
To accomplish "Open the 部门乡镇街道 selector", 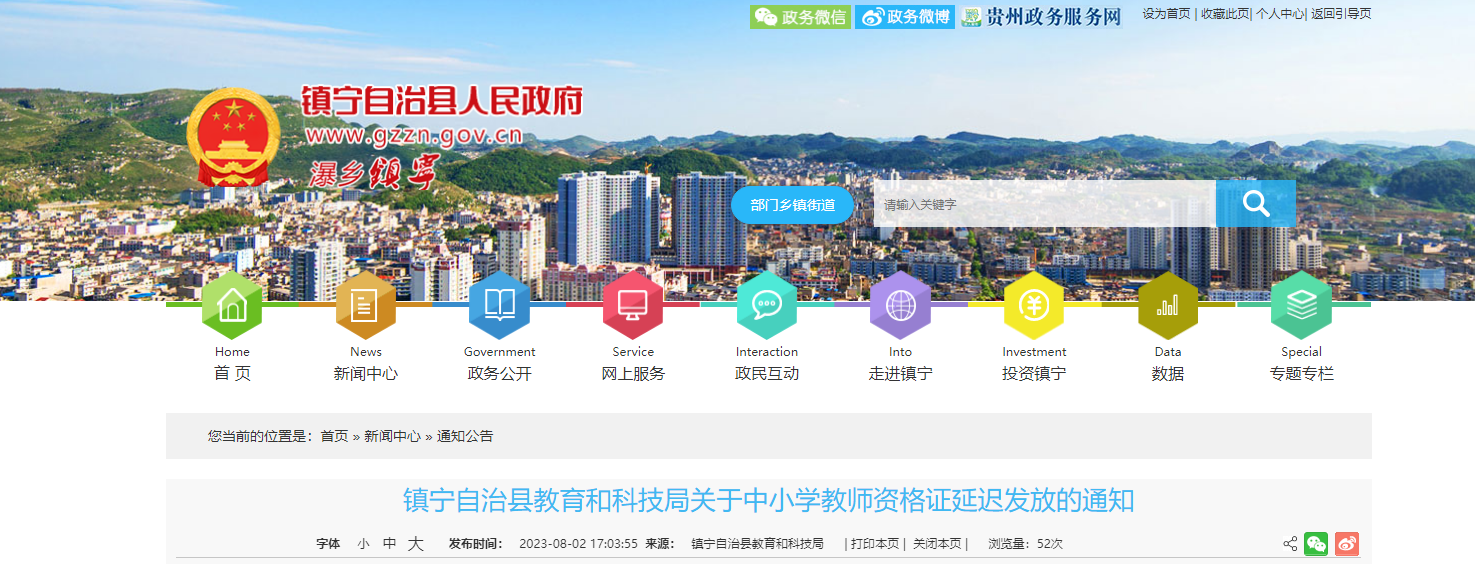I will point(792,205).
